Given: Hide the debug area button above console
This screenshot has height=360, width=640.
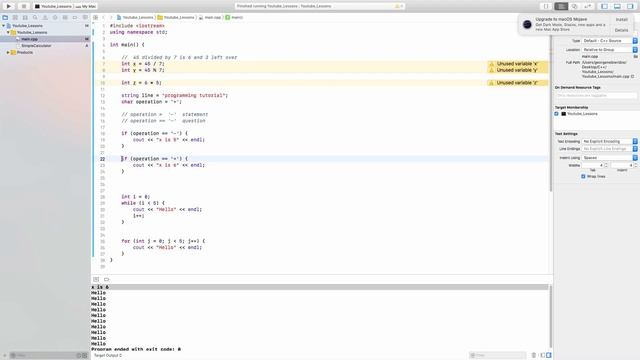Looking at the screenshot, I should click(96, 280).
